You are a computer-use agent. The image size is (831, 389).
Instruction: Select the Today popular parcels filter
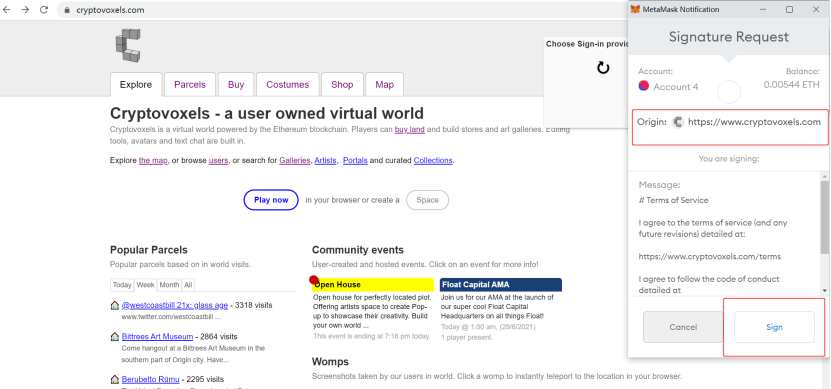click(x=122, y=285)
